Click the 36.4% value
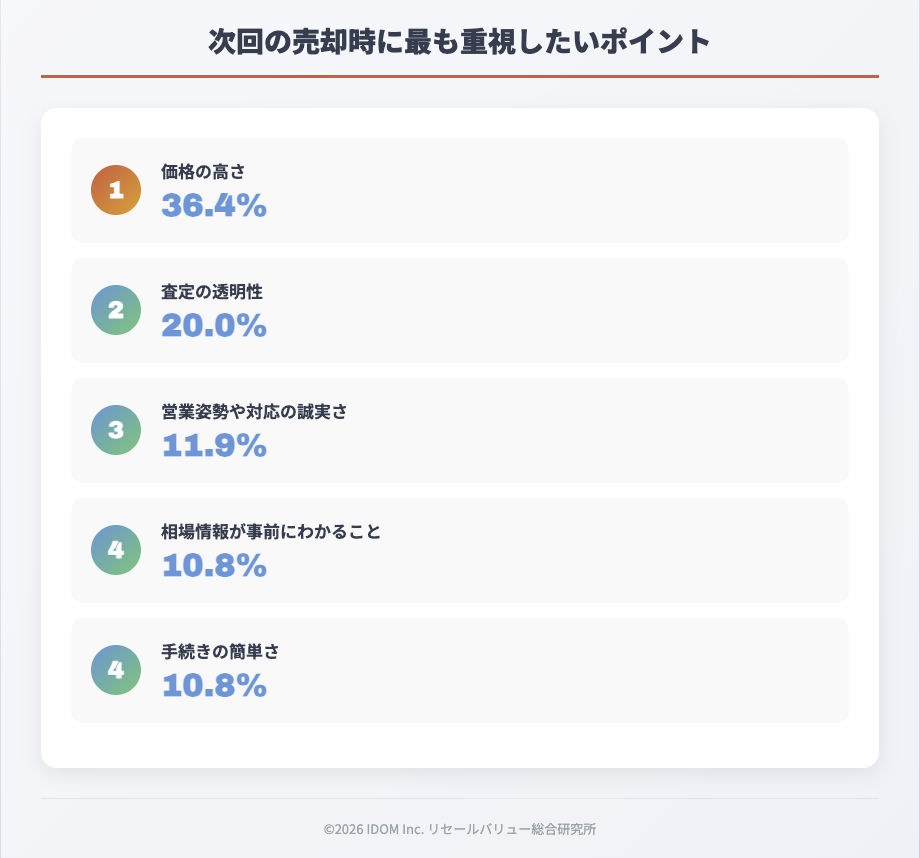920x858 pixels. (x=214, y=205)
